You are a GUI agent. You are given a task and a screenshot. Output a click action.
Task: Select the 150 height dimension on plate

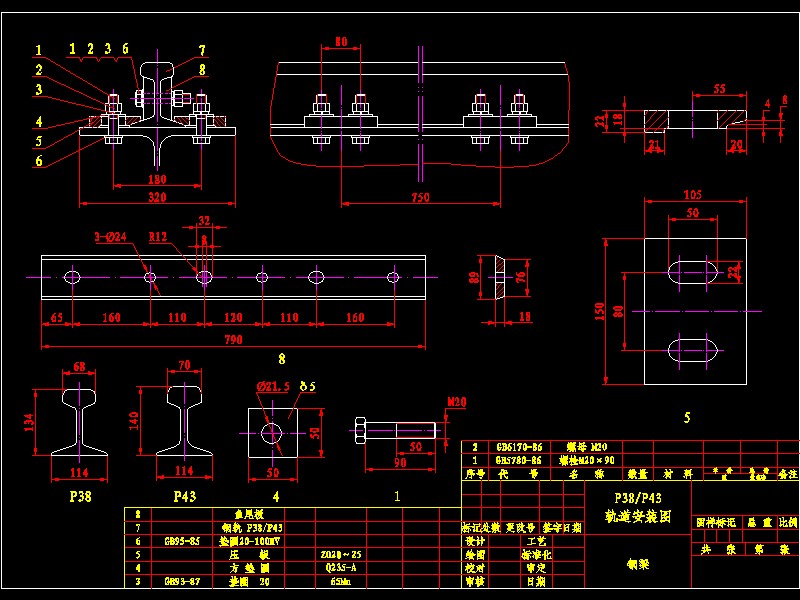tap(601, 312)
